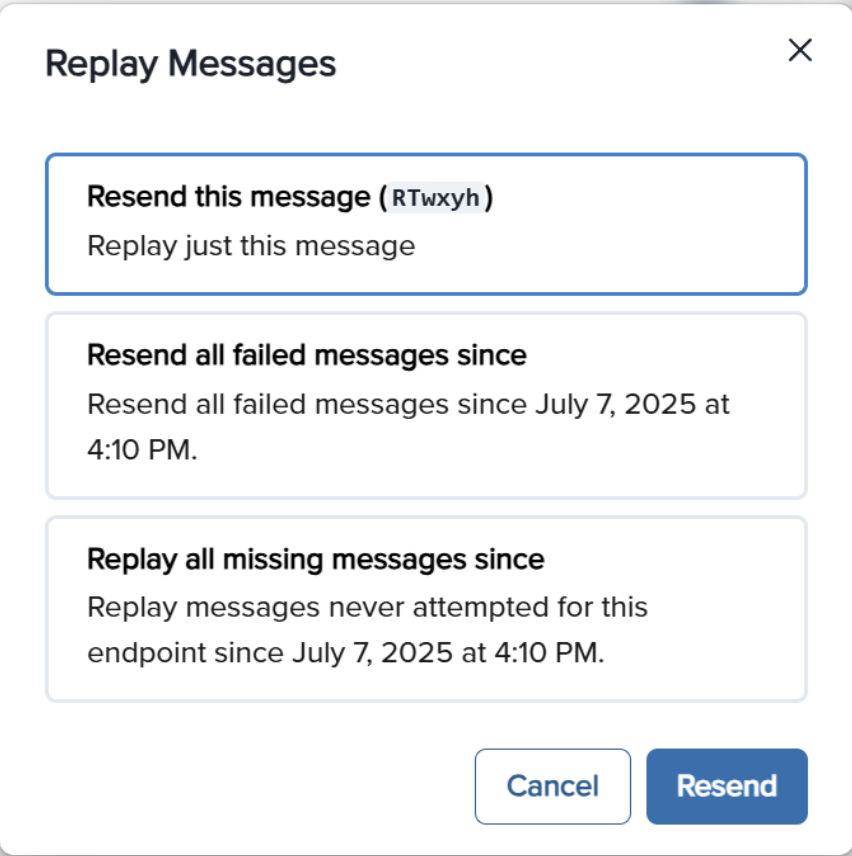Select the highlighted blue-bordered option card
Screen dimensions: 852x856
426,222
